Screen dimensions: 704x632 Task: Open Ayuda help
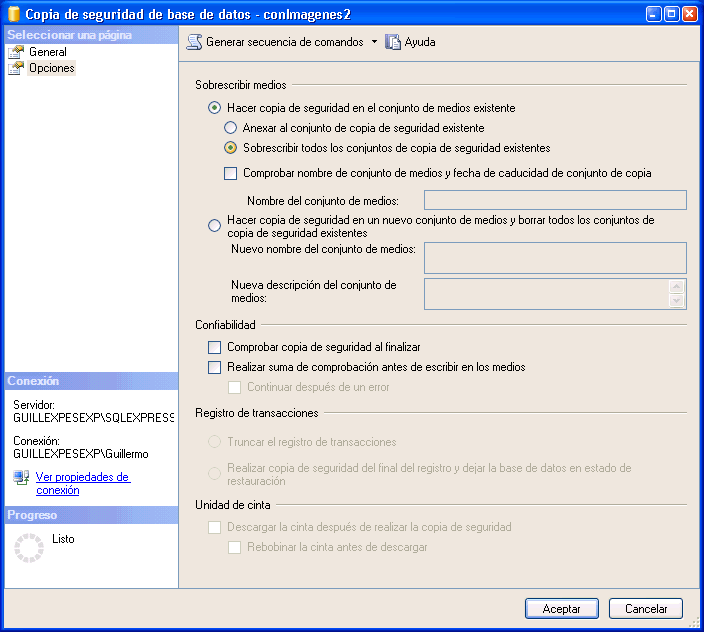pyautogui.click(x=420, y=42)
